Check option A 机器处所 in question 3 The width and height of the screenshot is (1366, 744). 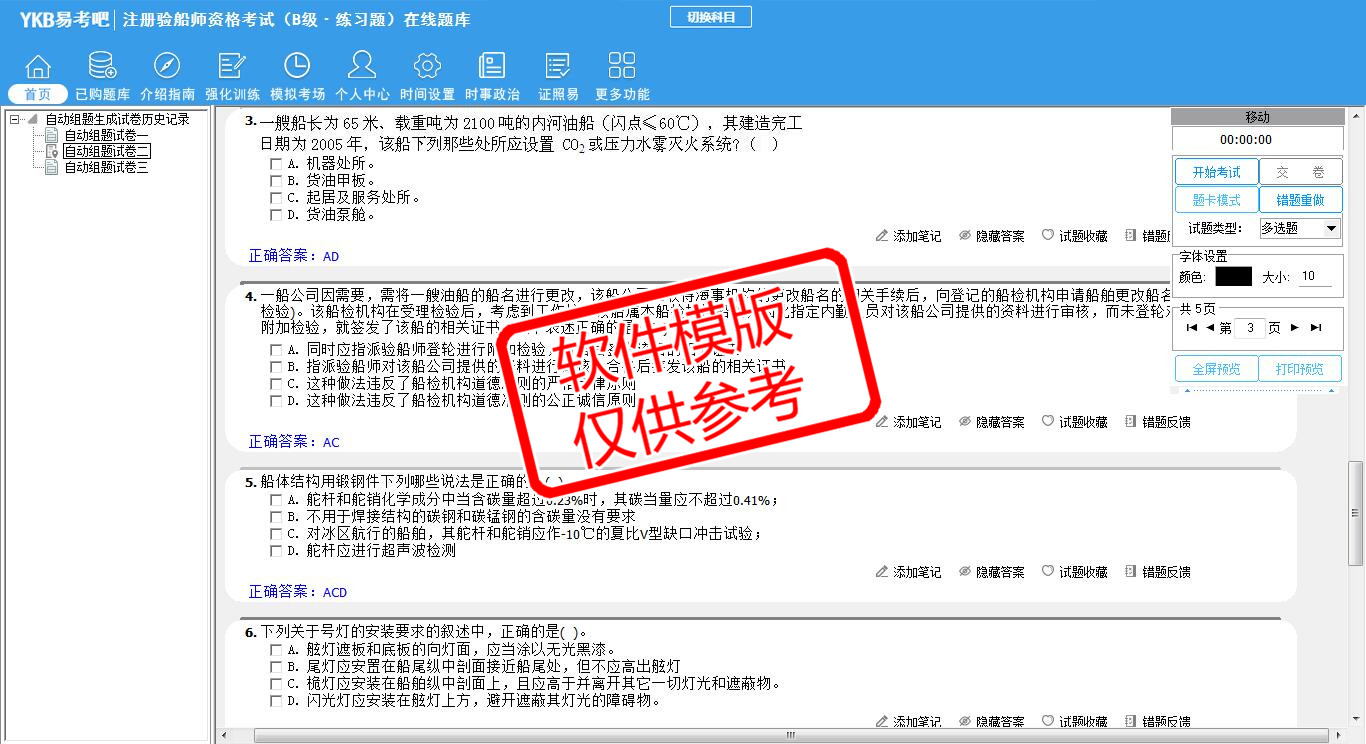276,164
